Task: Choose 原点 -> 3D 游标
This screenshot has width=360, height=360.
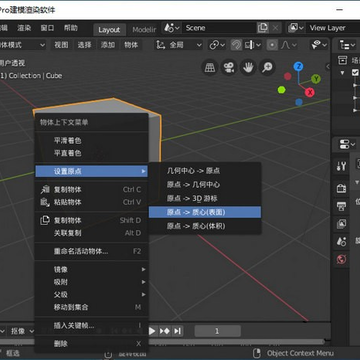Action: (x=205, y=199)
